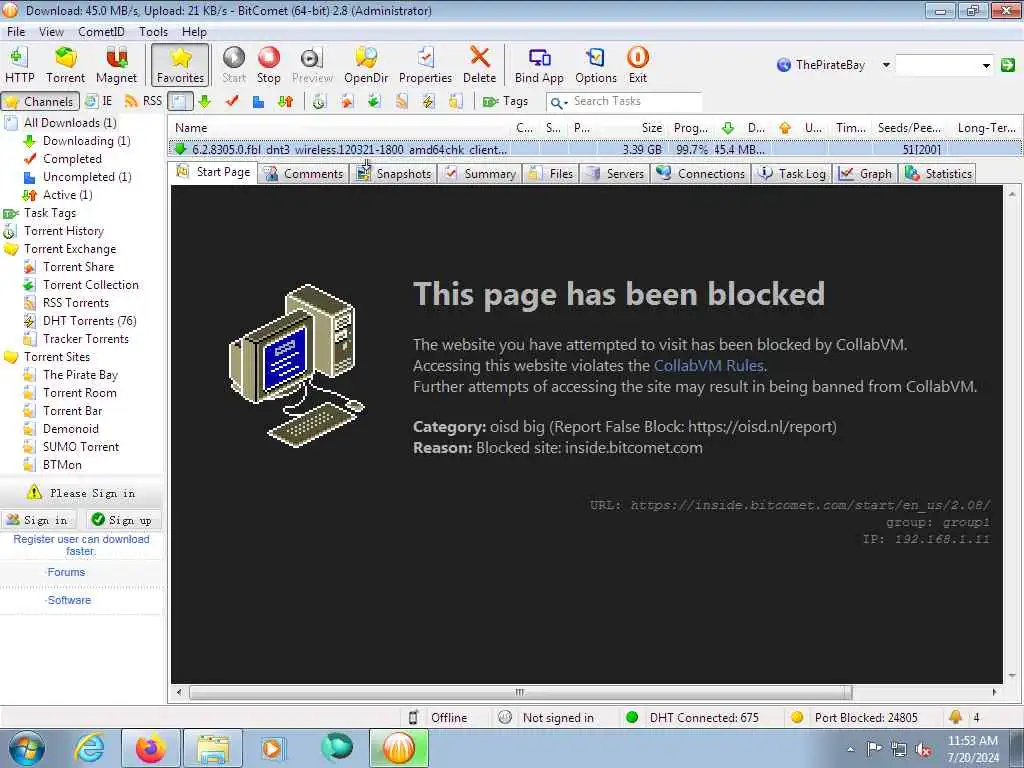Switch to the Comments tab
Viewport: 1024px width, 768px height.
[304, 174]
